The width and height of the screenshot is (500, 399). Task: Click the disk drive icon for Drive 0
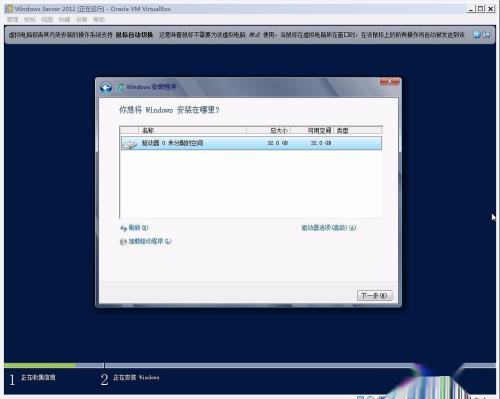[130, 144]
